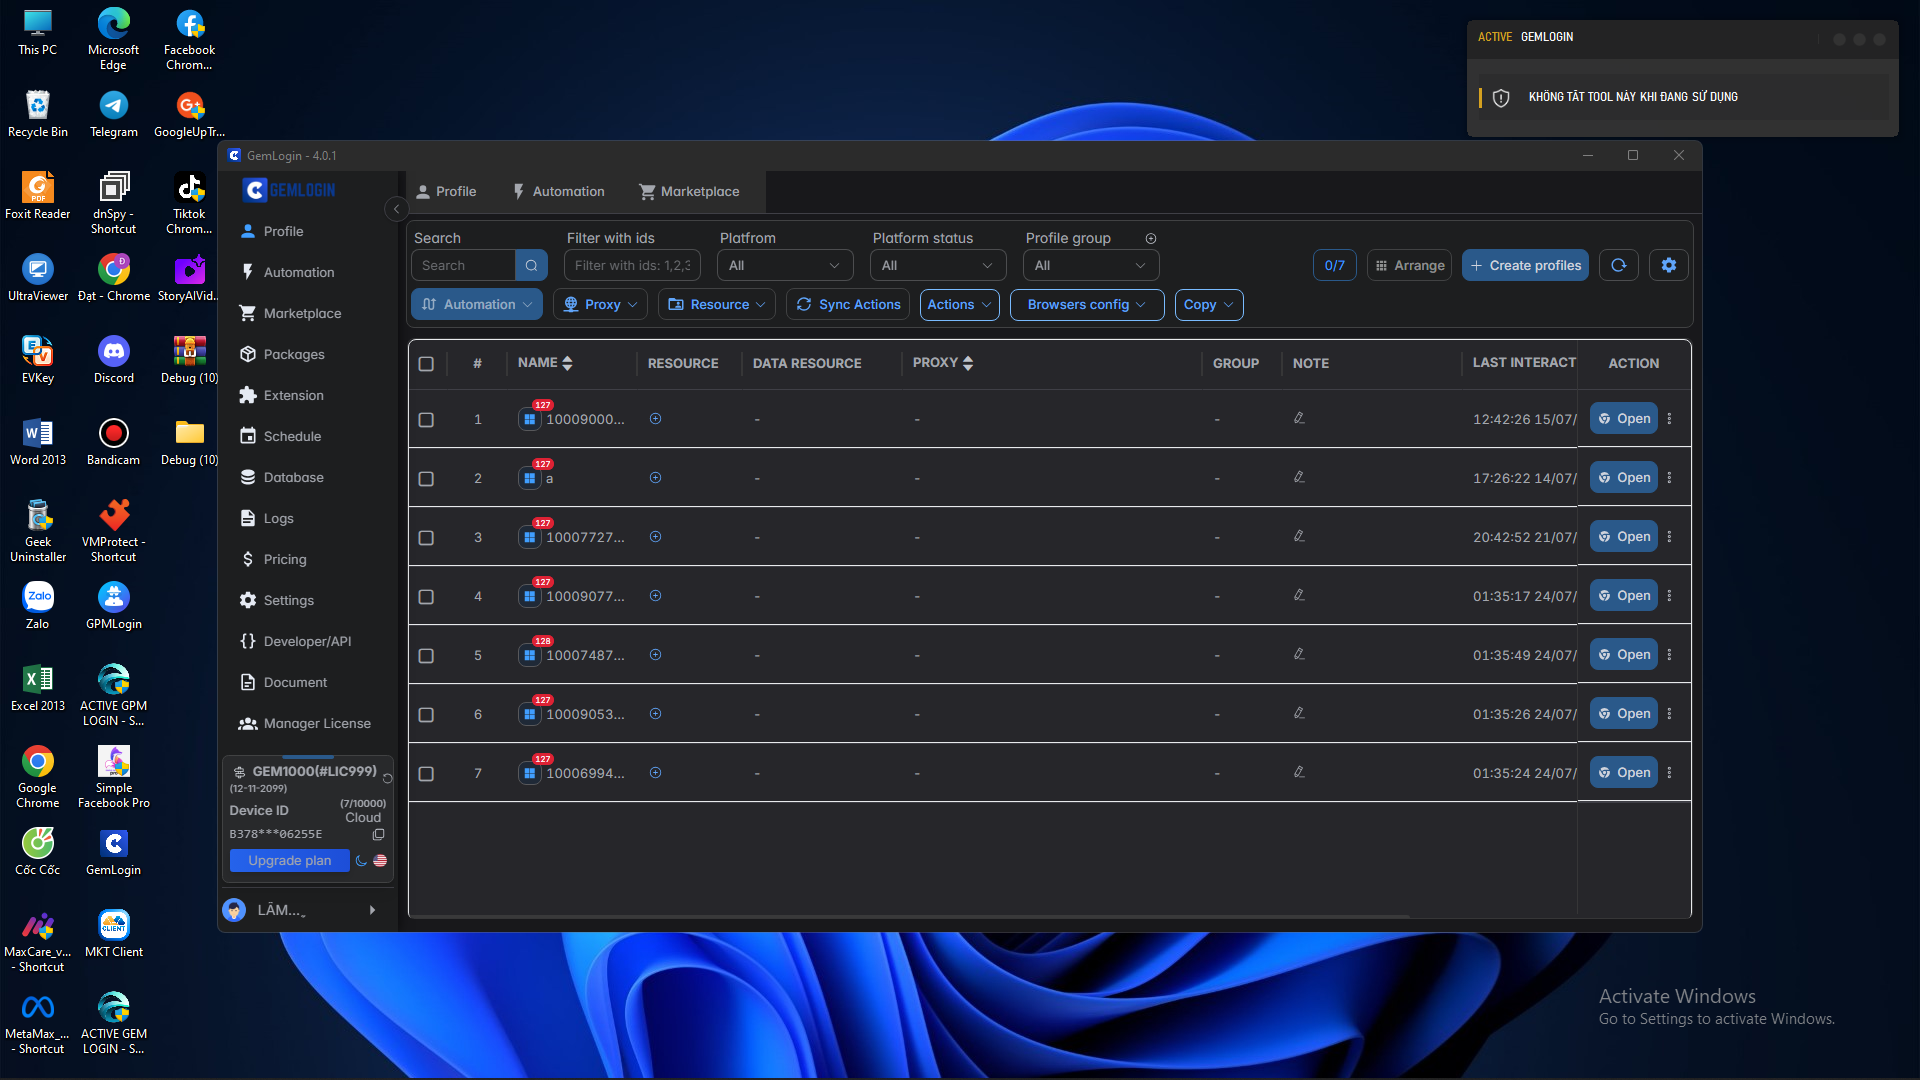1920x1080 pixels.
Task: Tick the select-all header checkbox
Action: coord(426,364)
